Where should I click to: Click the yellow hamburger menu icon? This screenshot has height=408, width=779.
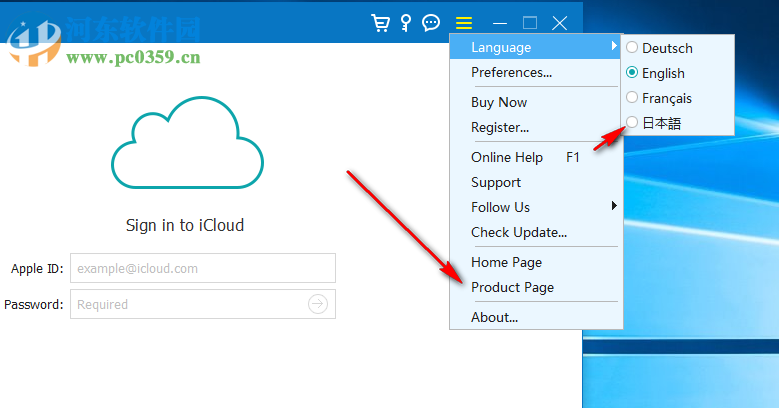(463, 22)
